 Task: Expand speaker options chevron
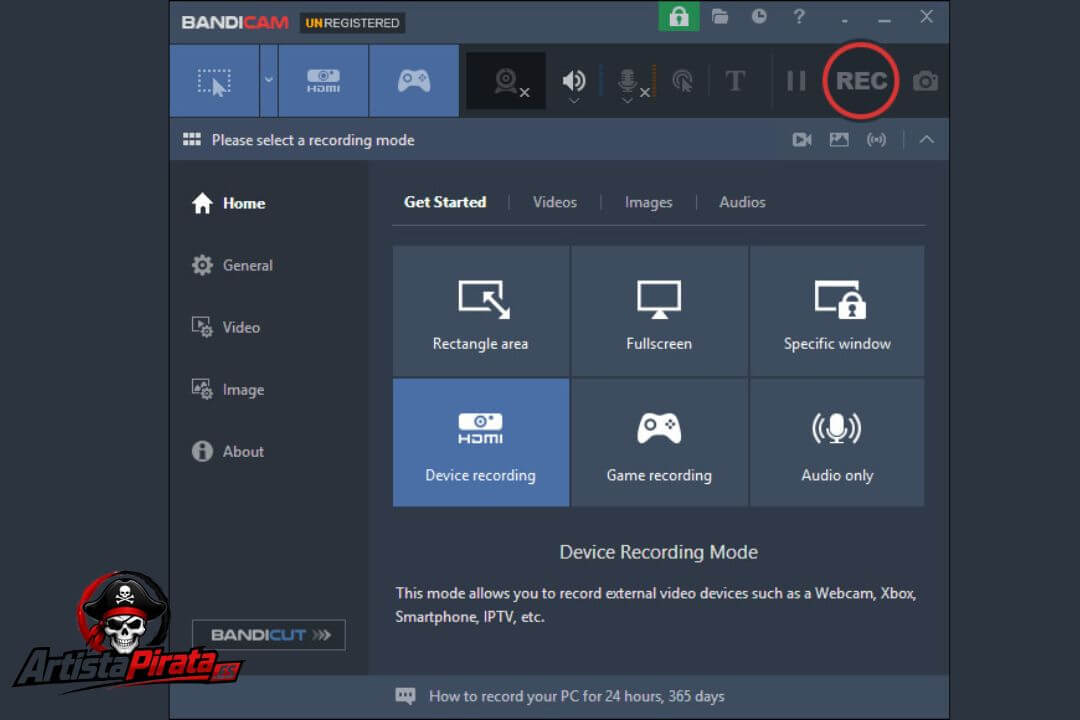[574, 101]
